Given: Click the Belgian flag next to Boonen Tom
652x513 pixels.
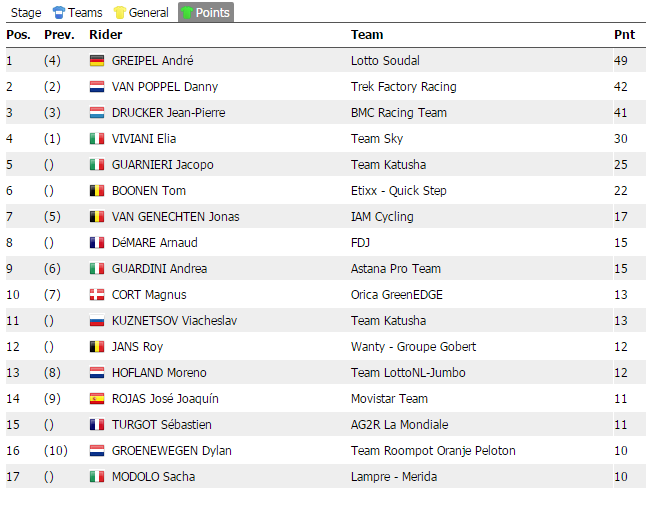Looking at the screenshot, I should [97, 191].
